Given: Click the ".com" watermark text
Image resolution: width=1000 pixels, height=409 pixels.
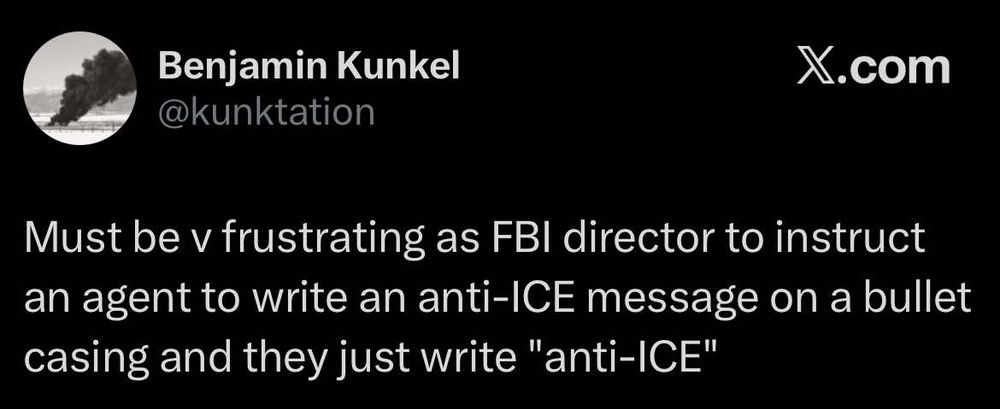Looking at the screenshot, I should (893, 68).
